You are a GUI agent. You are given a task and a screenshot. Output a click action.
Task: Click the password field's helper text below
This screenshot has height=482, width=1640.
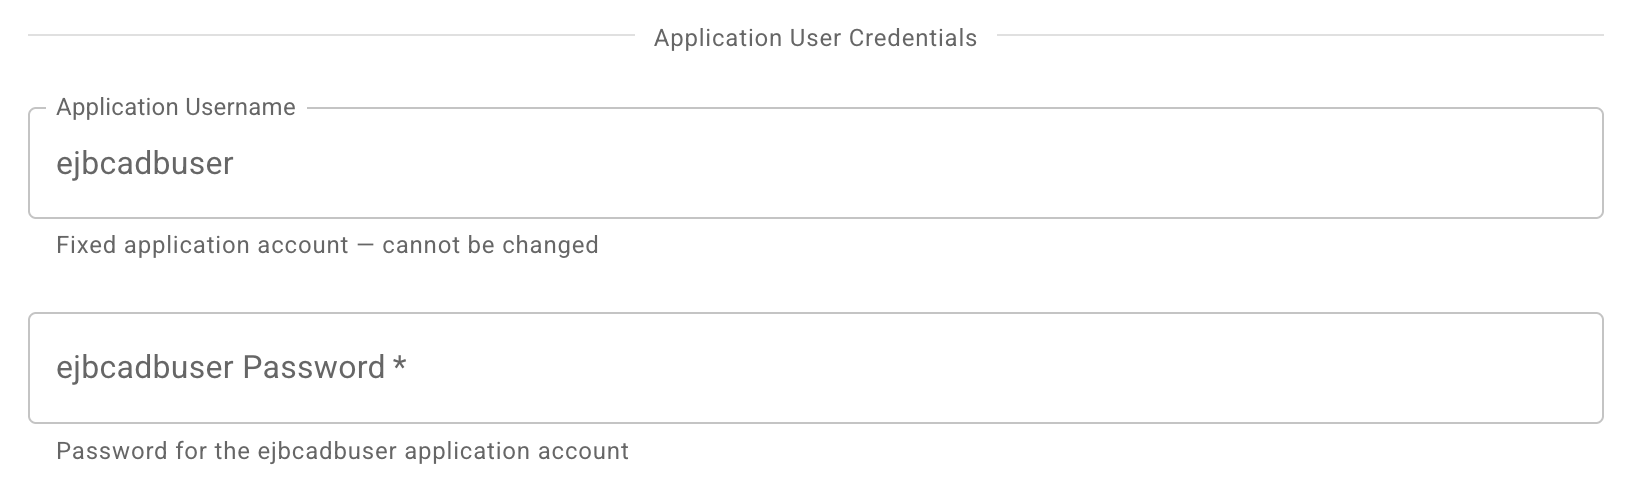click(342, 451)
